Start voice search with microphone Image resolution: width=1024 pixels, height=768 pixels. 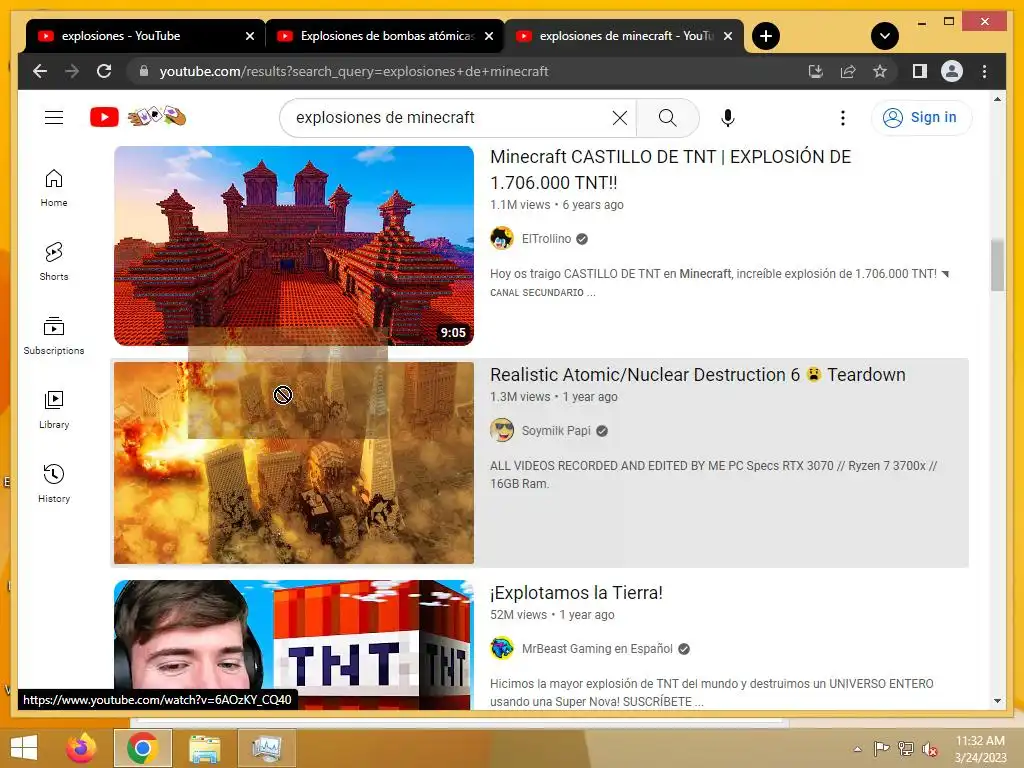point(728,118)
